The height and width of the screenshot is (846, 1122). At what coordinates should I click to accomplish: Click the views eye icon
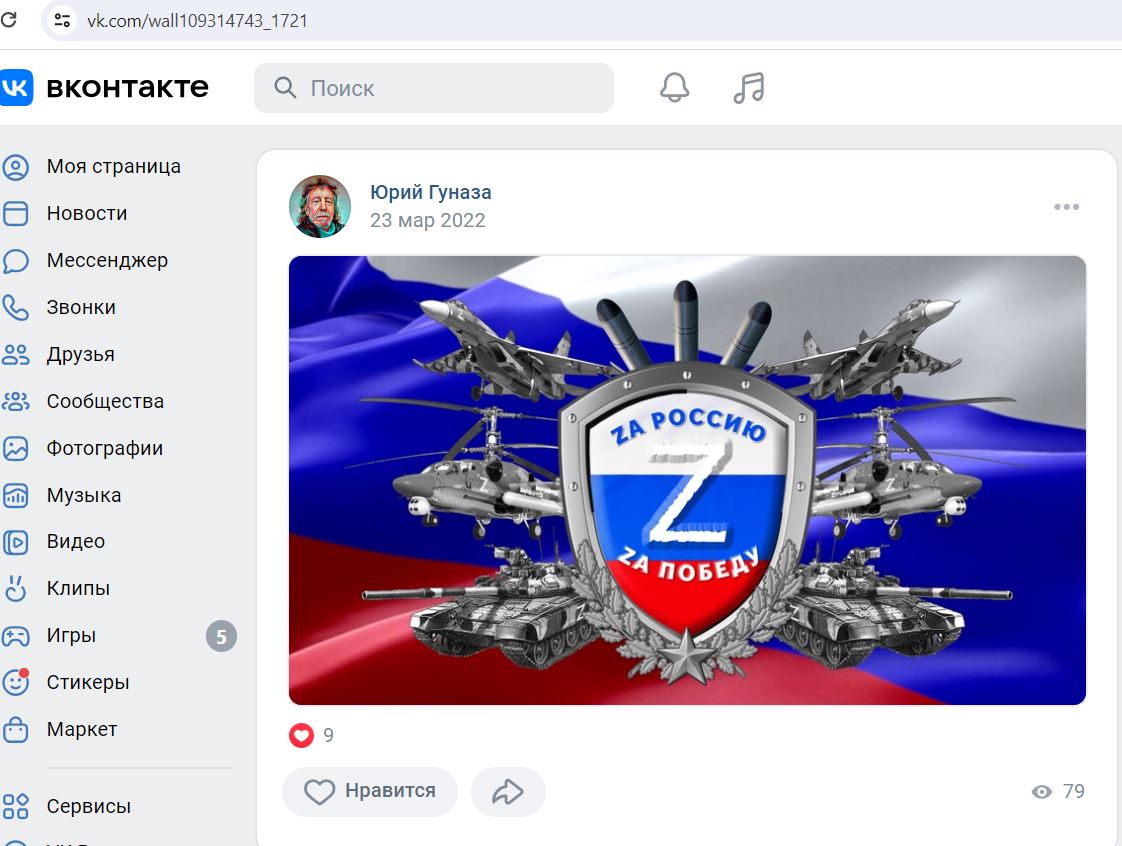(1042, 792)
